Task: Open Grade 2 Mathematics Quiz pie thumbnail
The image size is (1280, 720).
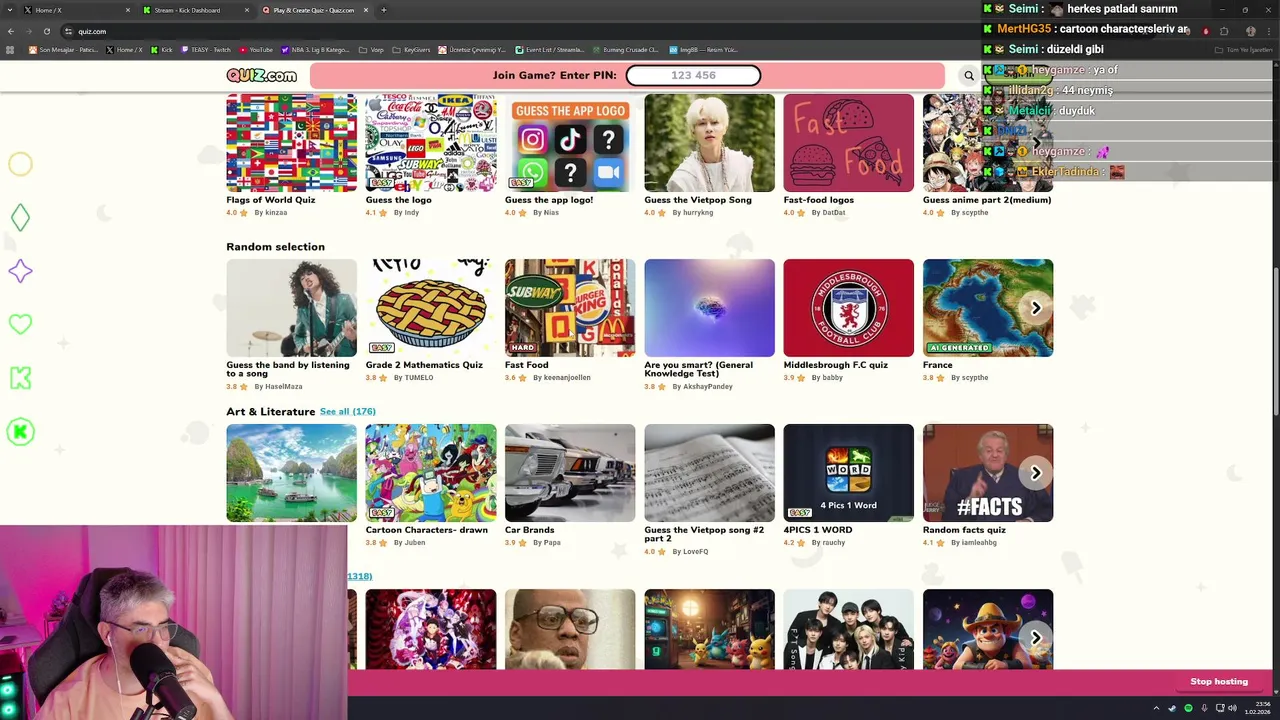Action: click(x=430, y=308)
